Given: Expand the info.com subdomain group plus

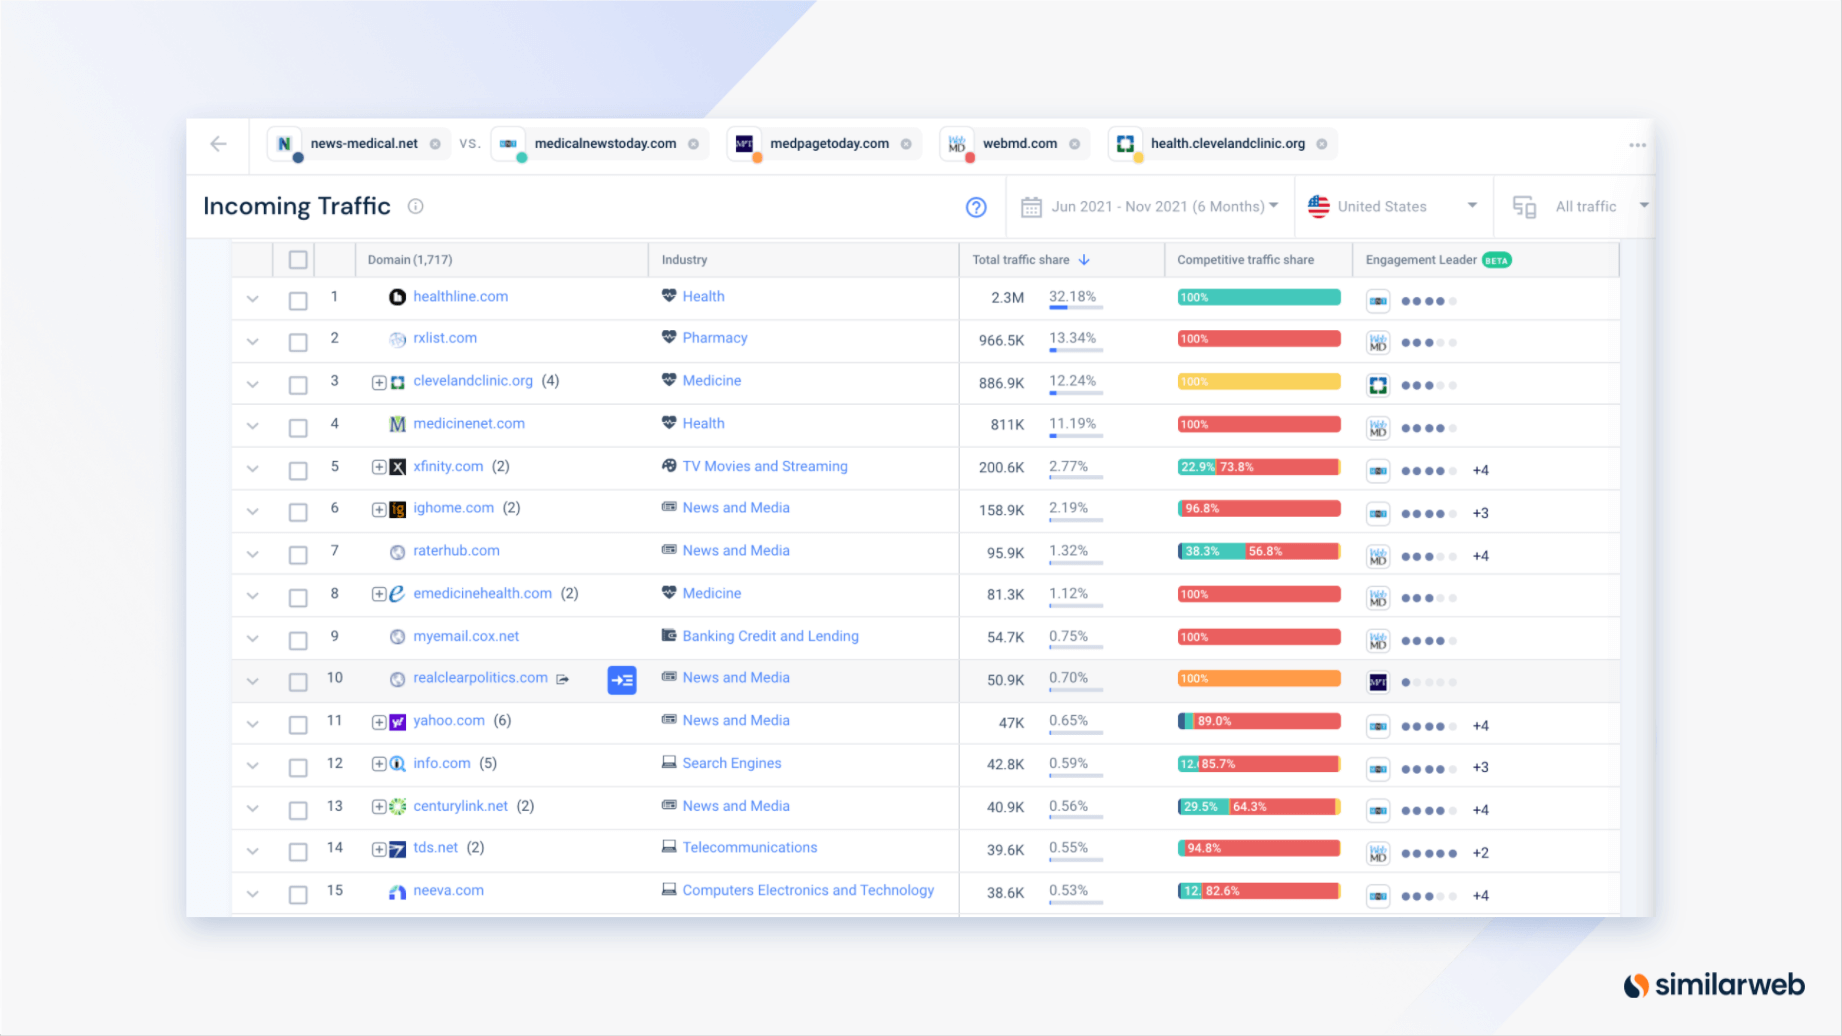Looking at the screenshot, I should tap(379, 764).
